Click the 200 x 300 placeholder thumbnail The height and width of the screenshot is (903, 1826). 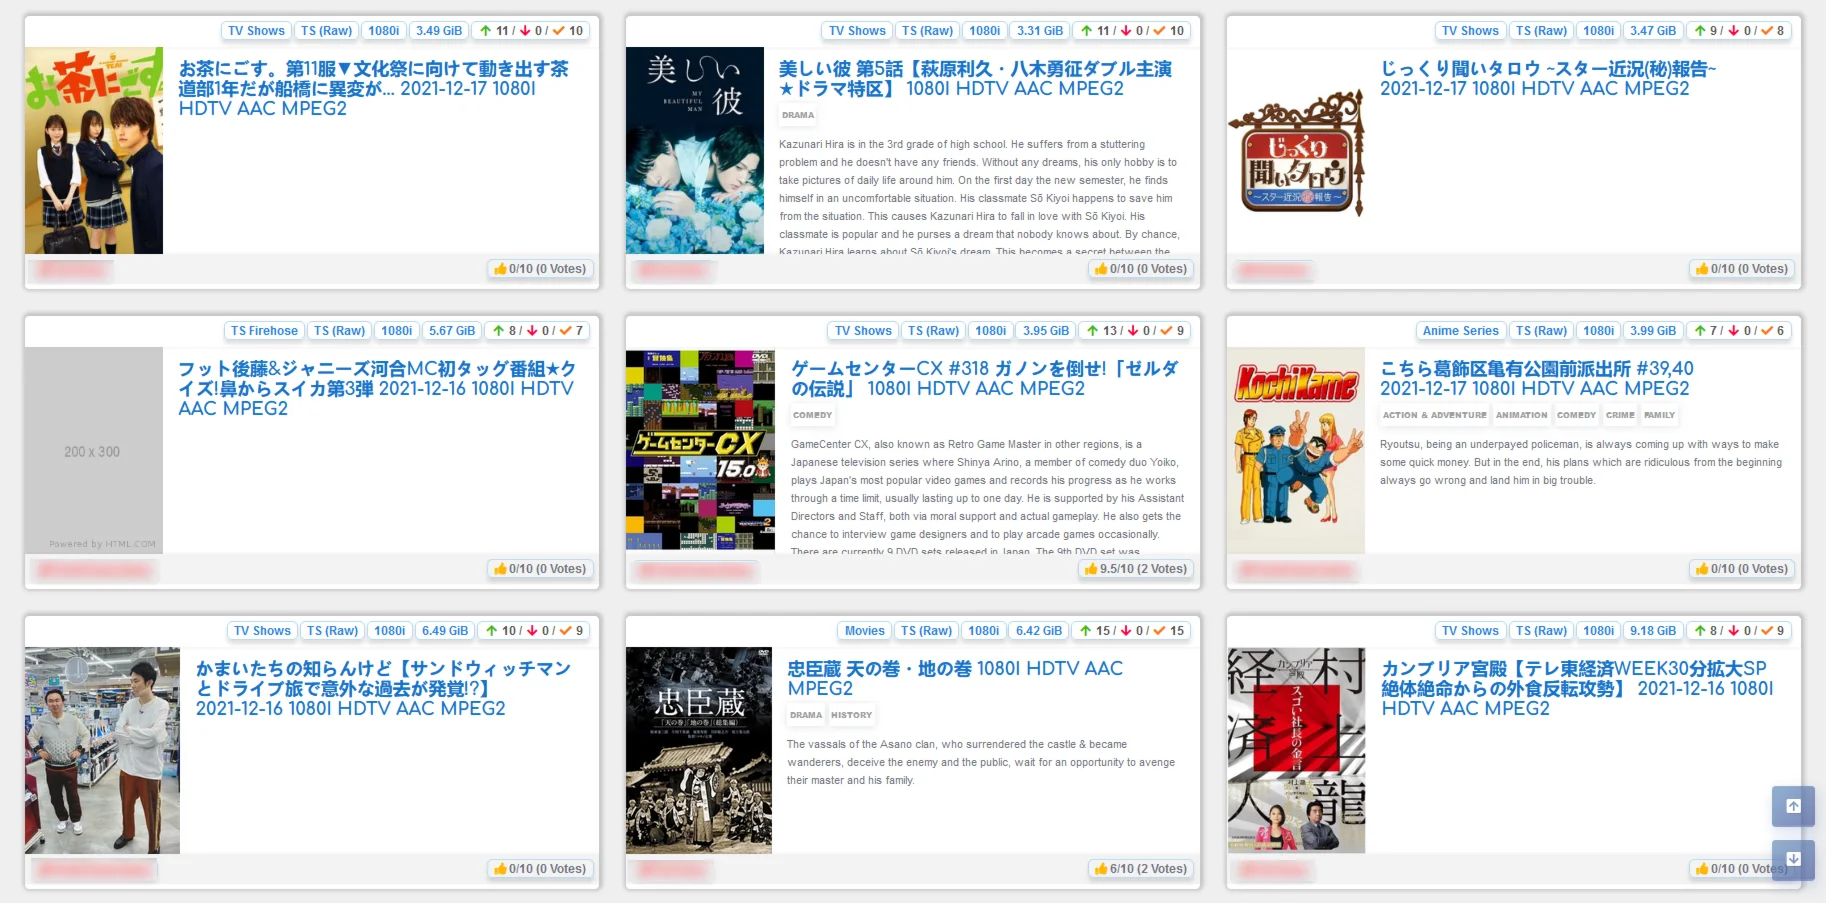click(94, 450)
